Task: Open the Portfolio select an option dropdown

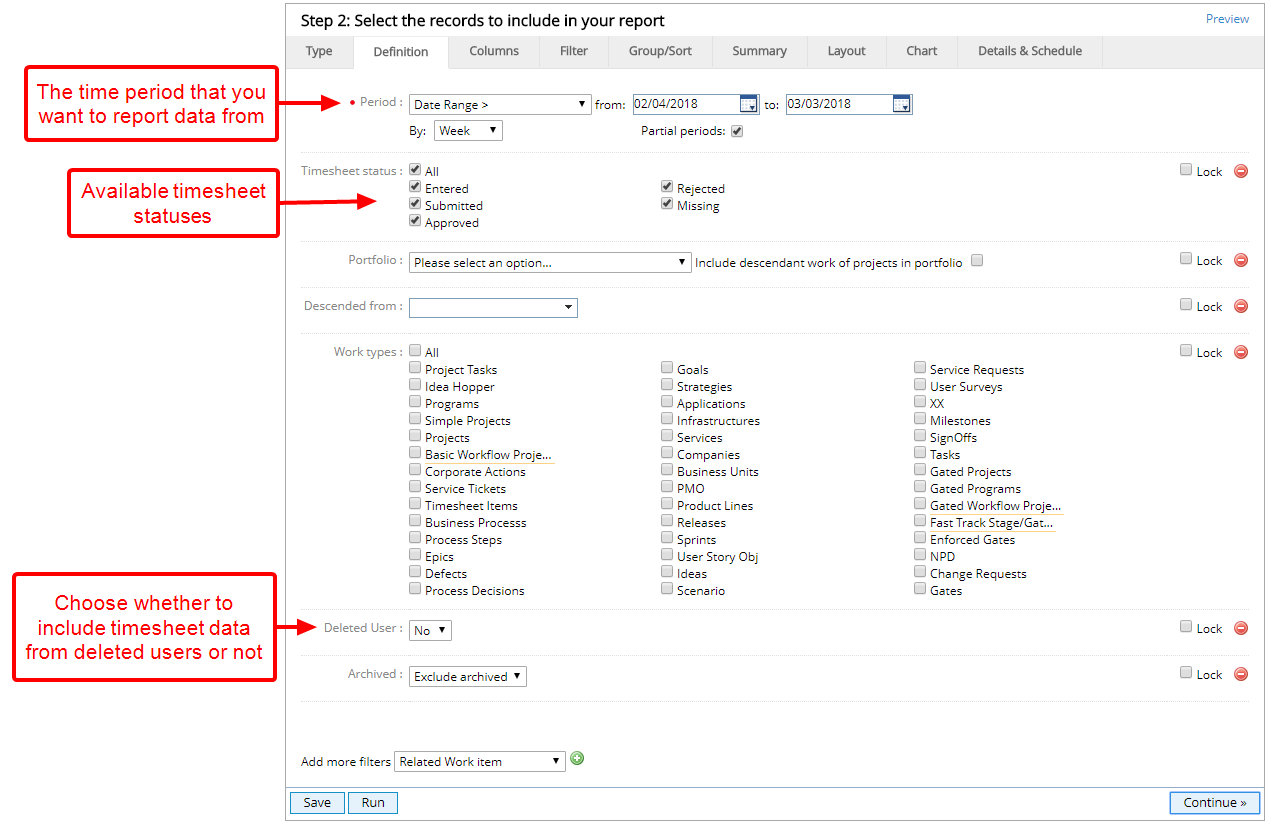Action: click(x=550, y=262)
